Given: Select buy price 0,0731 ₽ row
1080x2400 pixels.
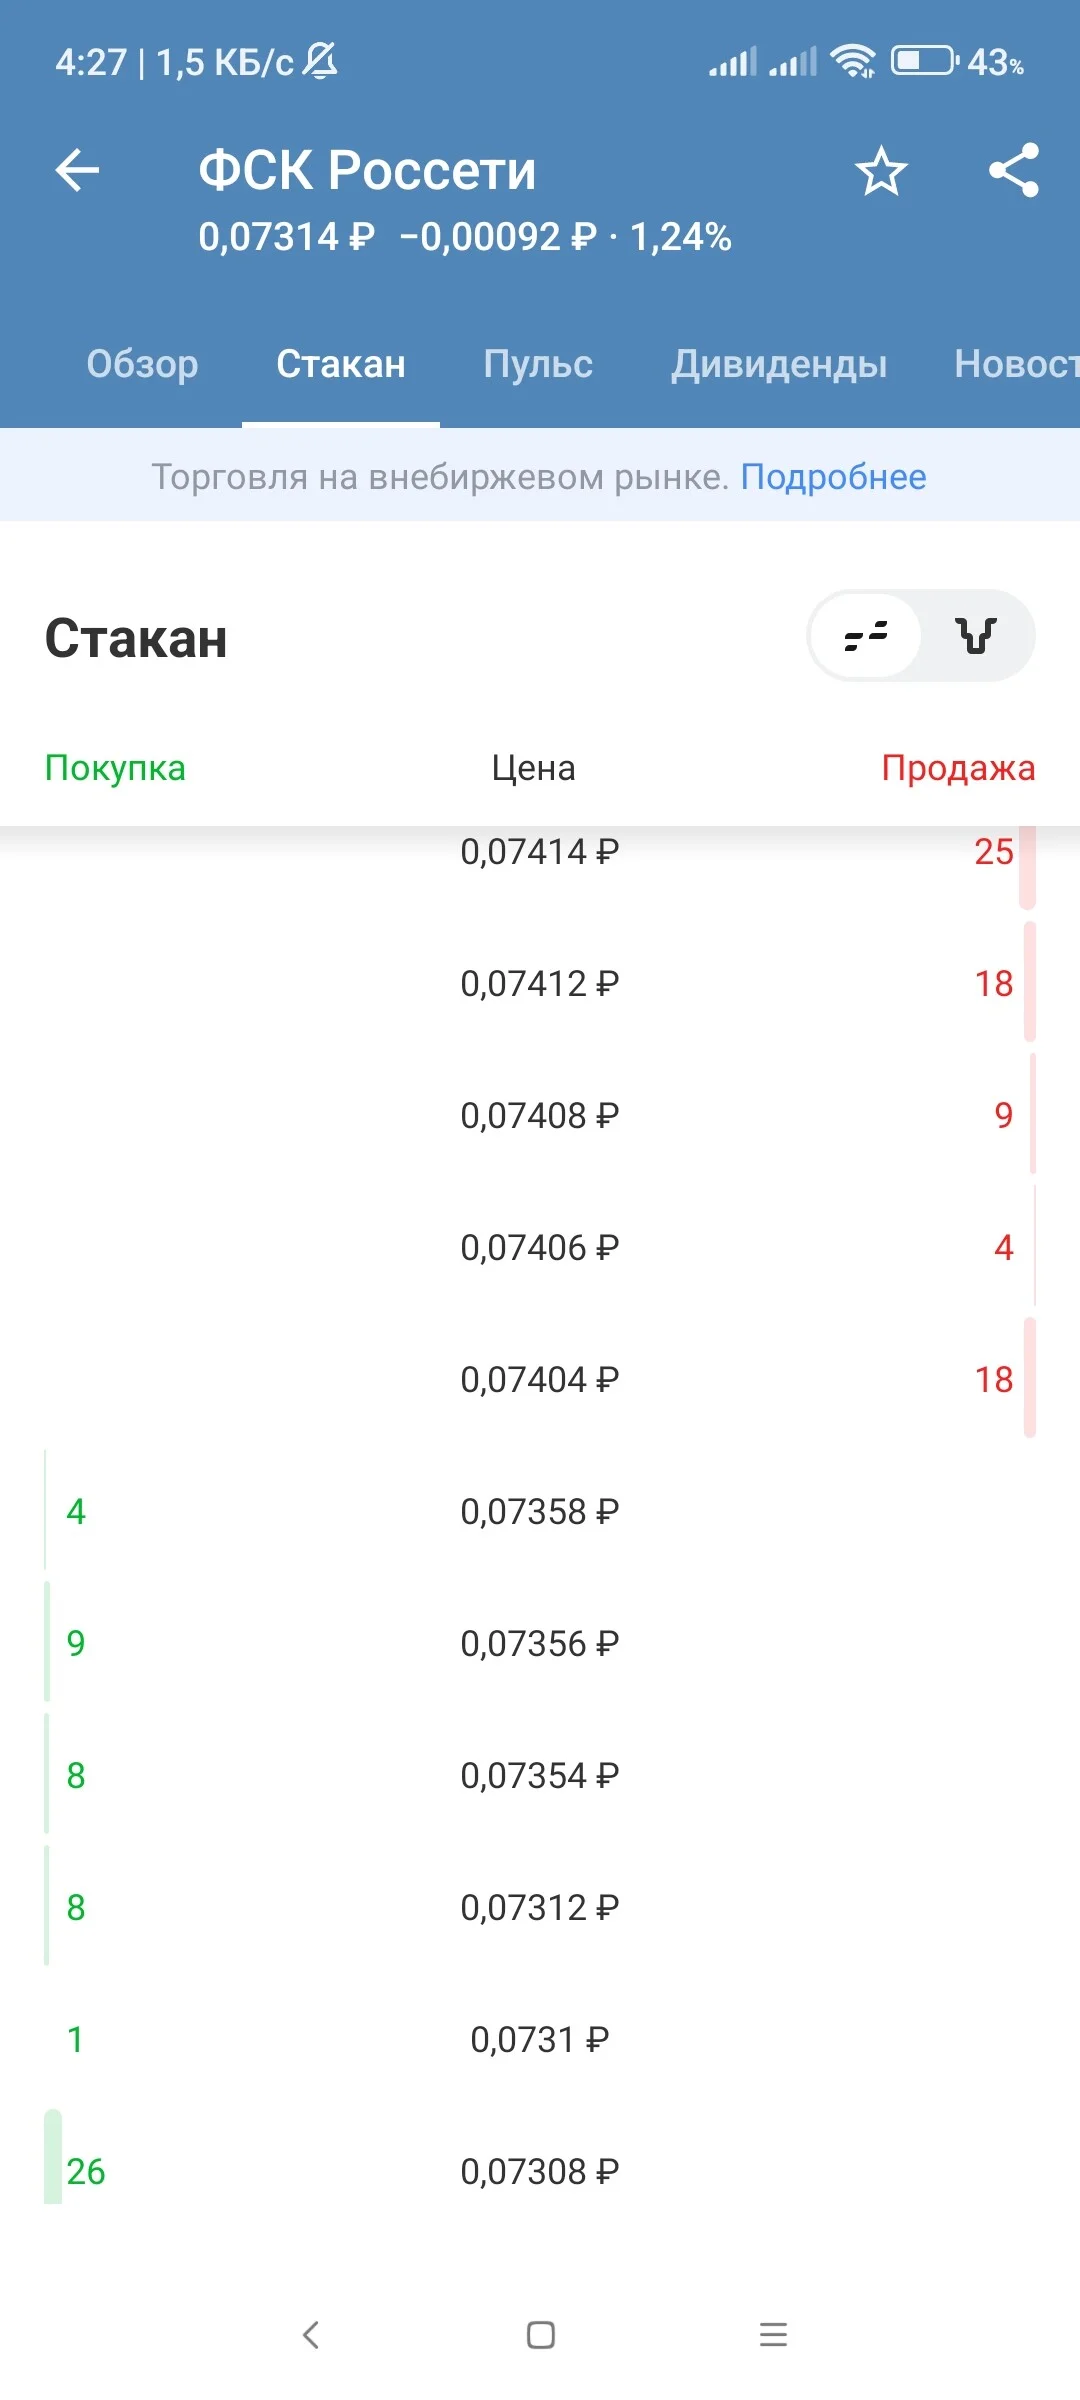Looking at the screenshot, I should [x=540, y=2040].
